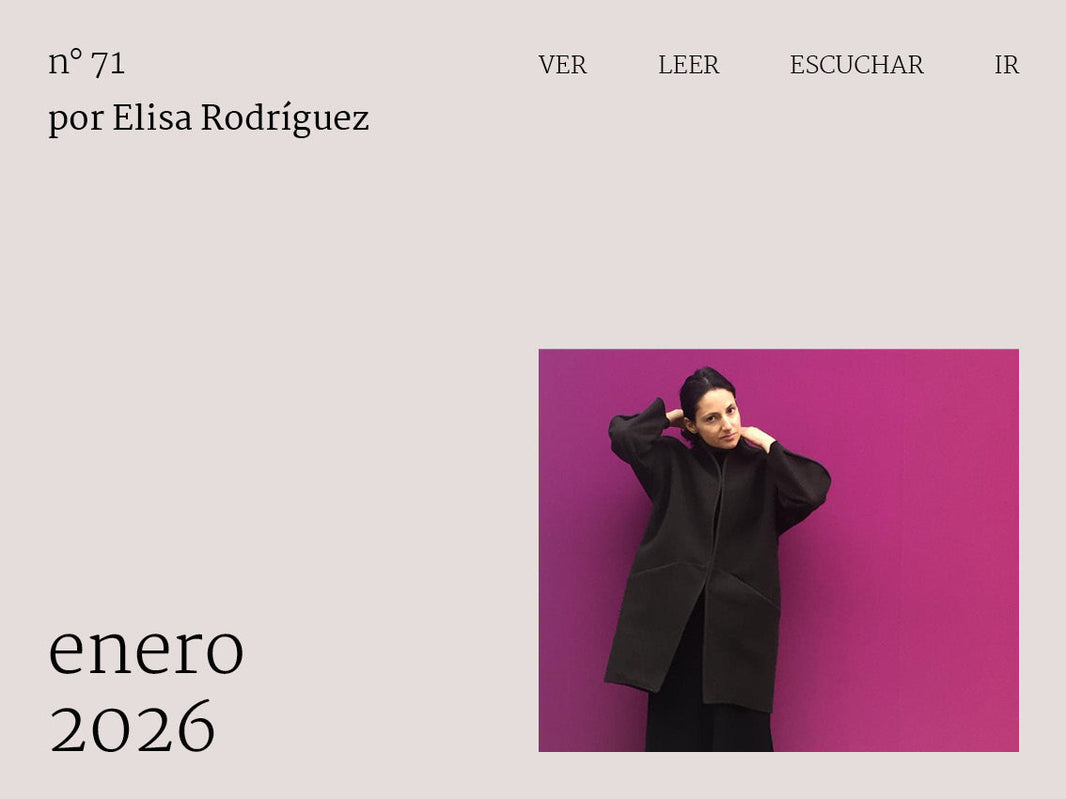The height and width of the screenshot is (799, 1066).
Task: Open the magenta portrait photo
Action: click(x=778, y=550)
